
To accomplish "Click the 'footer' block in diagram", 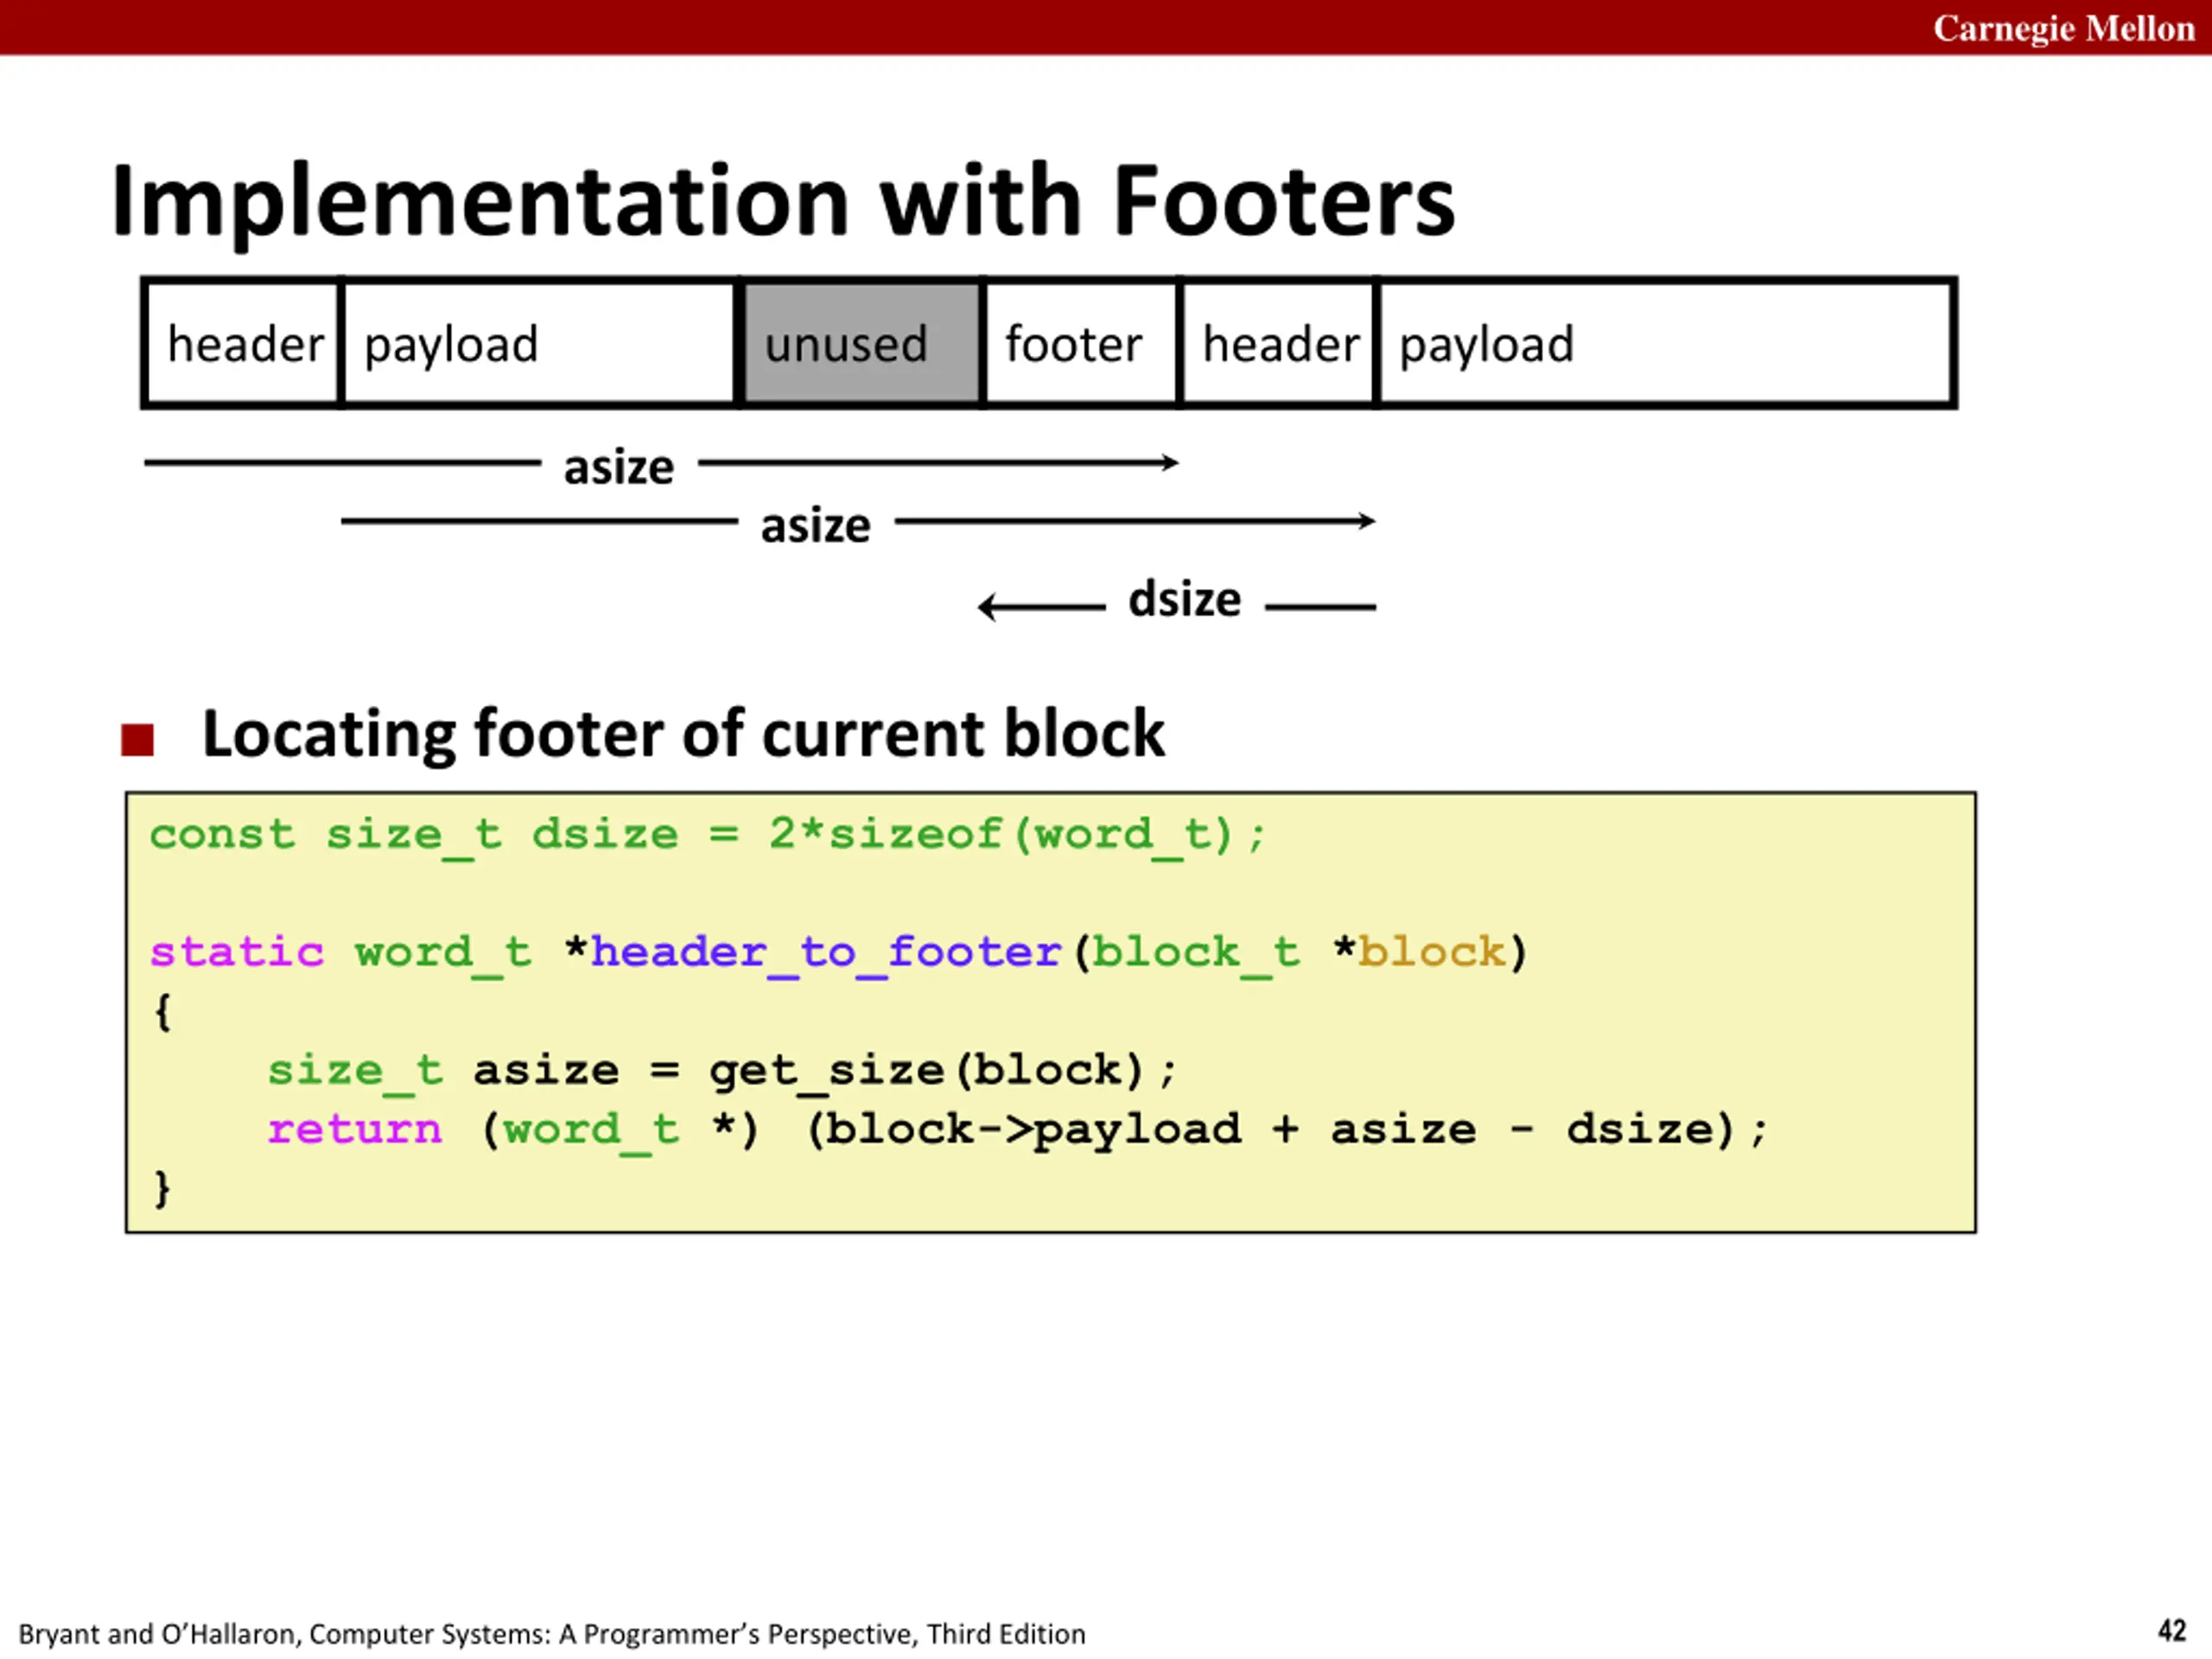I will (x=1081, y=343).
